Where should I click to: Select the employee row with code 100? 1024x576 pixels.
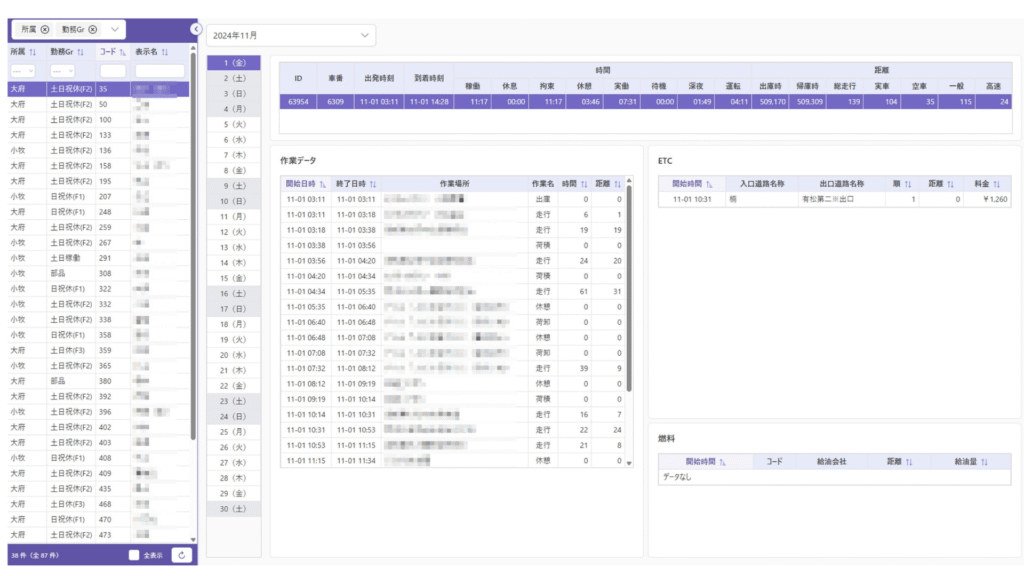(100, 120)
